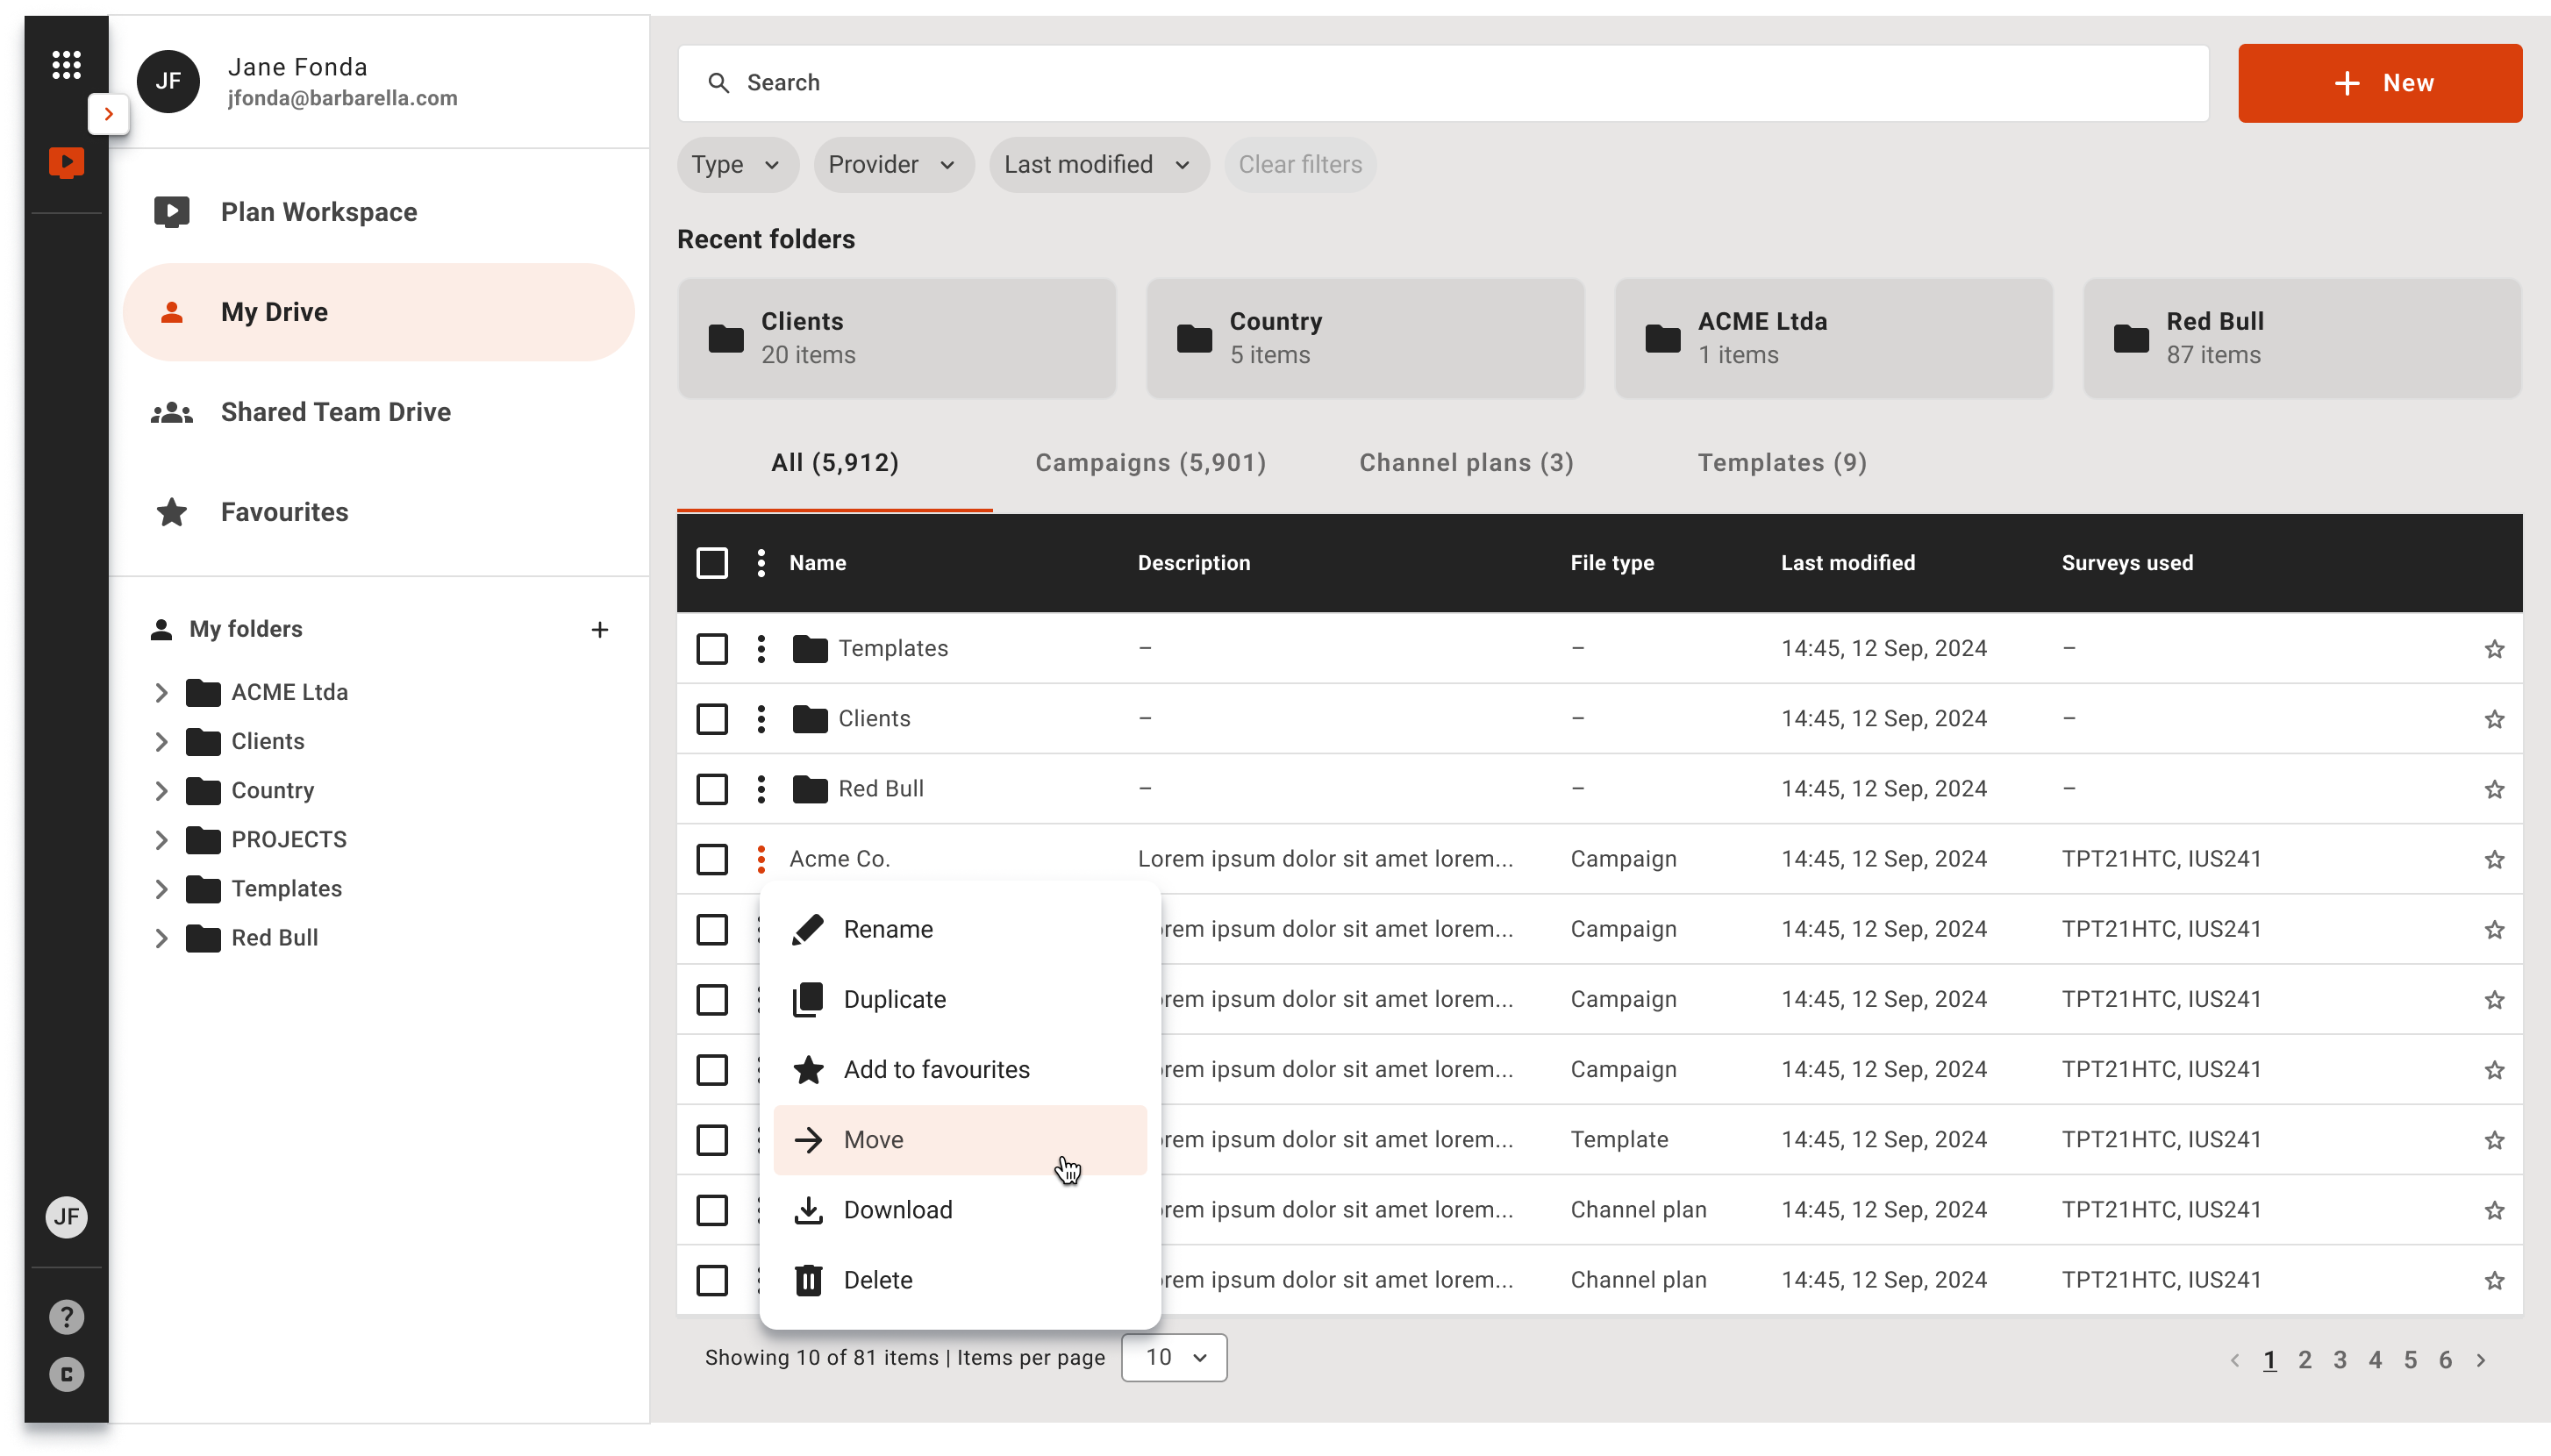Click the plus icon beside My folders
This screenshot has width=2551, height=1456.
pos(599,629)
